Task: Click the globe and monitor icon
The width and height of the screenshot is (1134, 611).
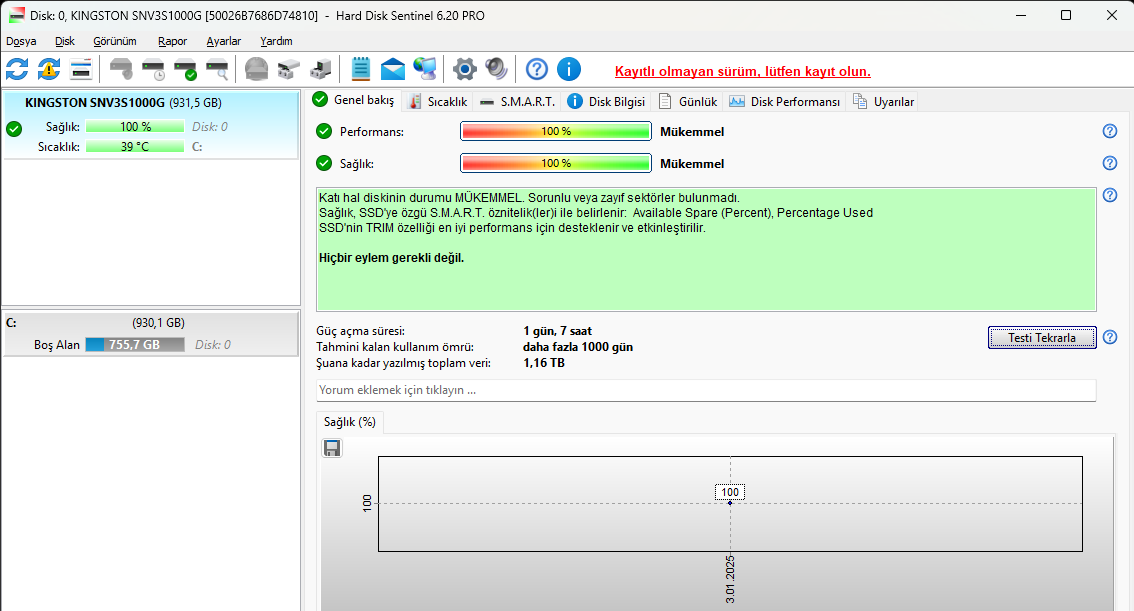Action: [x=425, y=69]
